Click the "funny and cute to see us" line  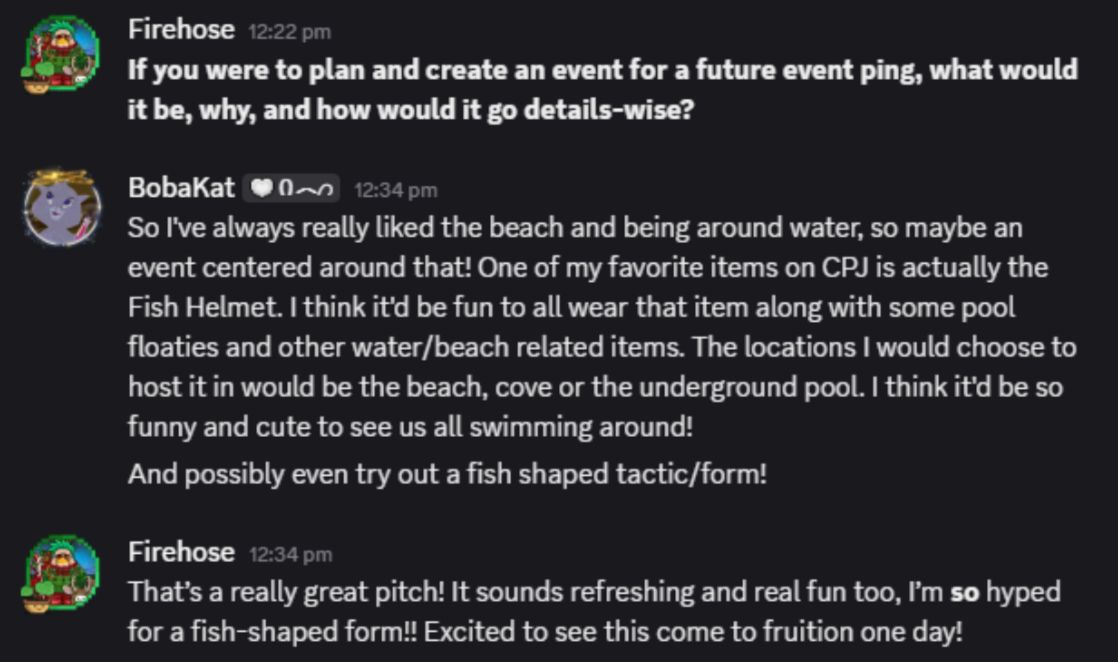pos(410,426)
